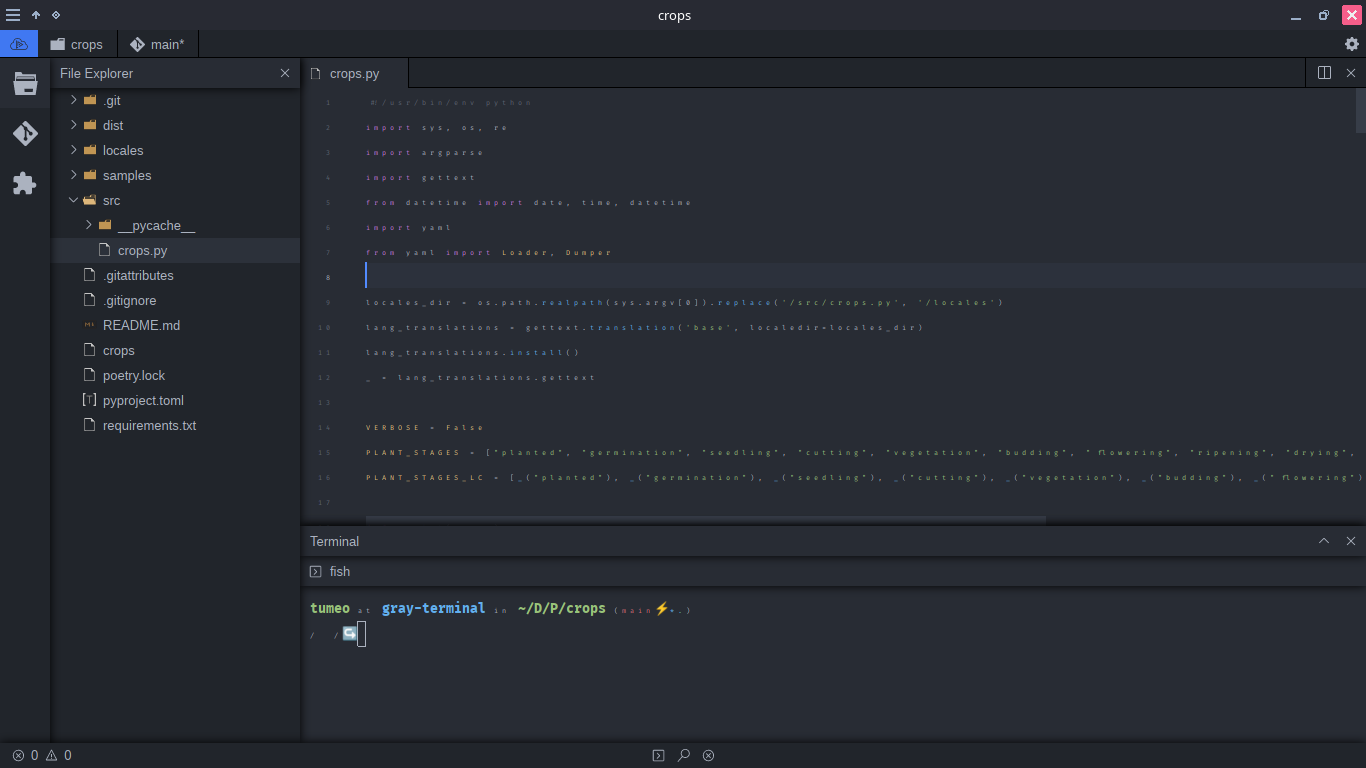The width and height of the screenshot is (1366, 768).
Task: Select the File Explorer icon in the sidebar
Action: (x=24, y=84)
